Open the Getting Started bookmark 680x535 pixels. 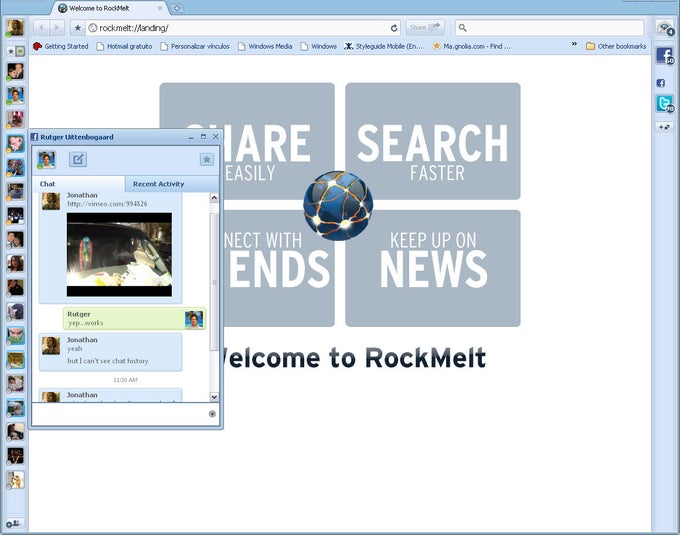pos(61,46)
